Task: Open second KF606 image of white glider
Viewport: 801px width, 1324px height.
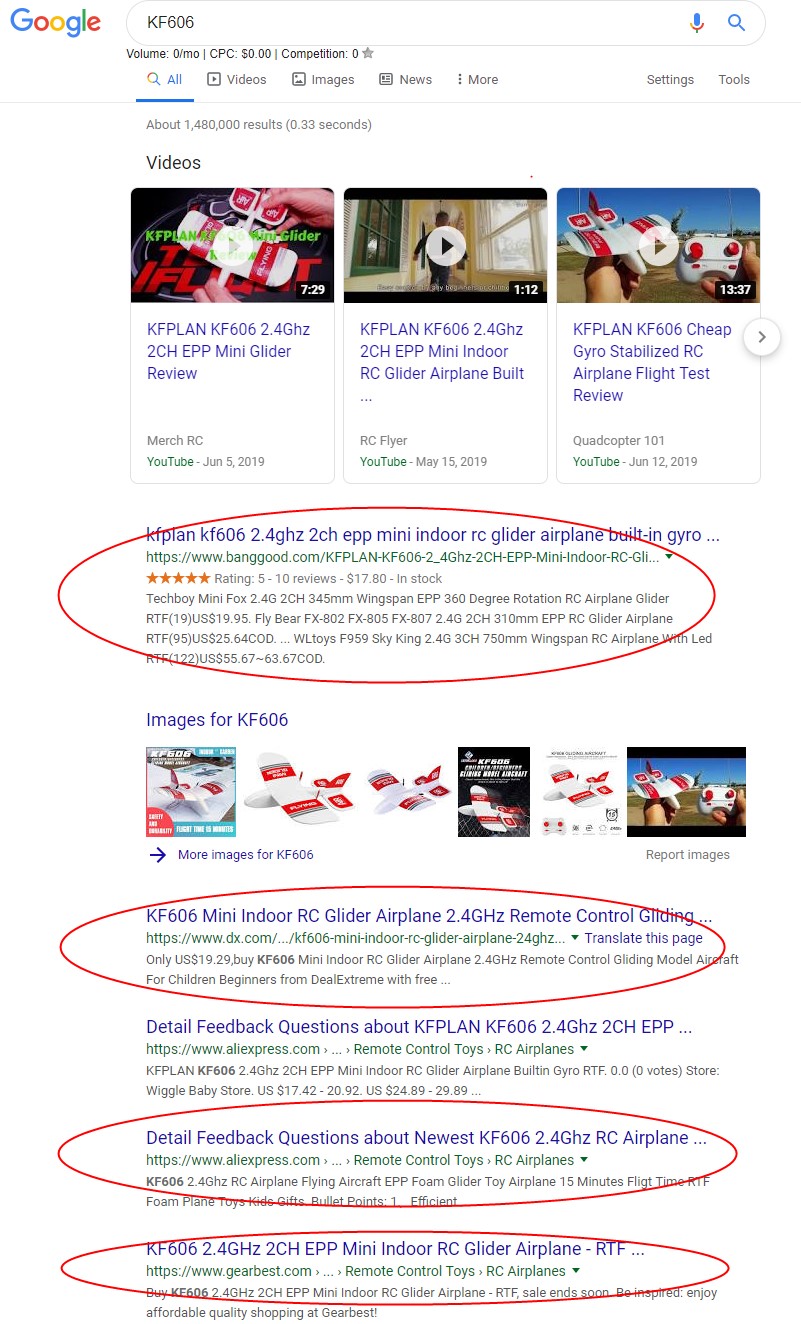Action: click(299, 792)
